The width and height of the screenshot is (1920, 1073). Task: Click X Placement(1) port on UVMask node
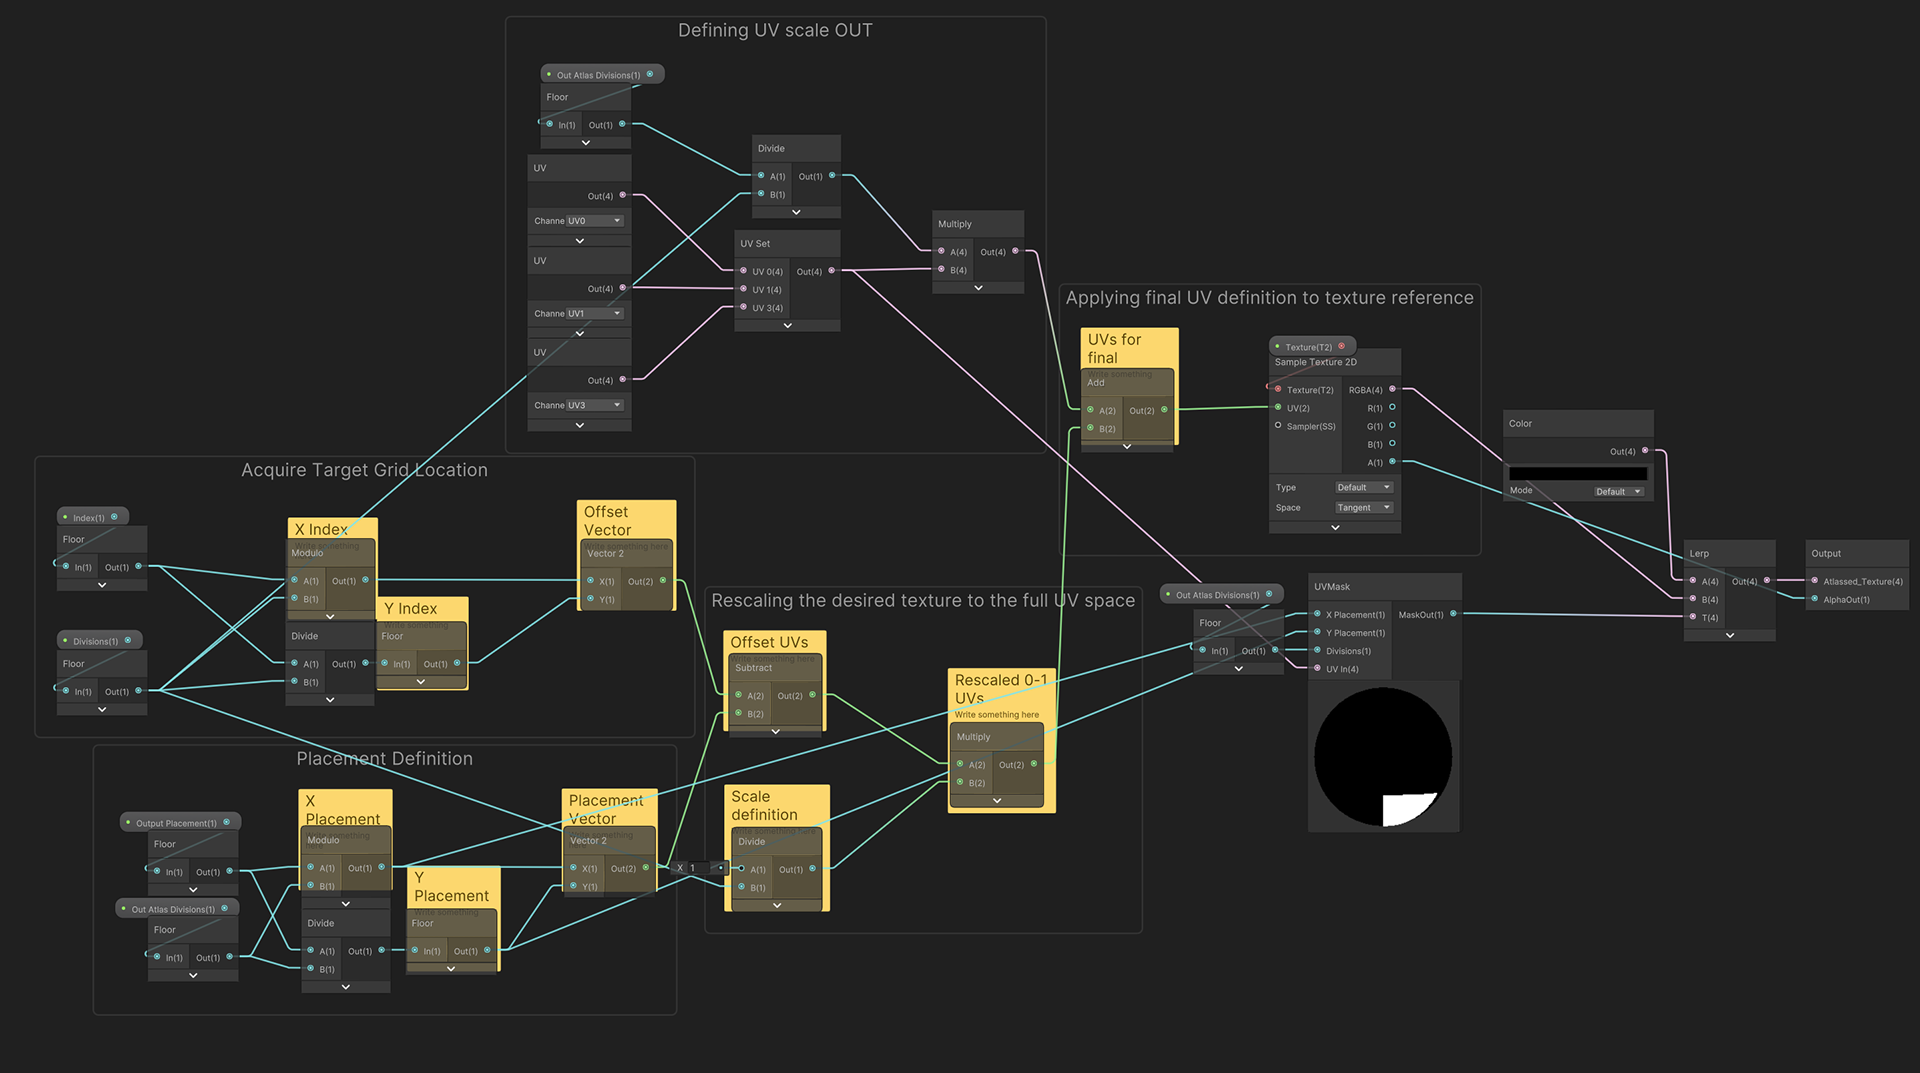(x=1317, y=614)
